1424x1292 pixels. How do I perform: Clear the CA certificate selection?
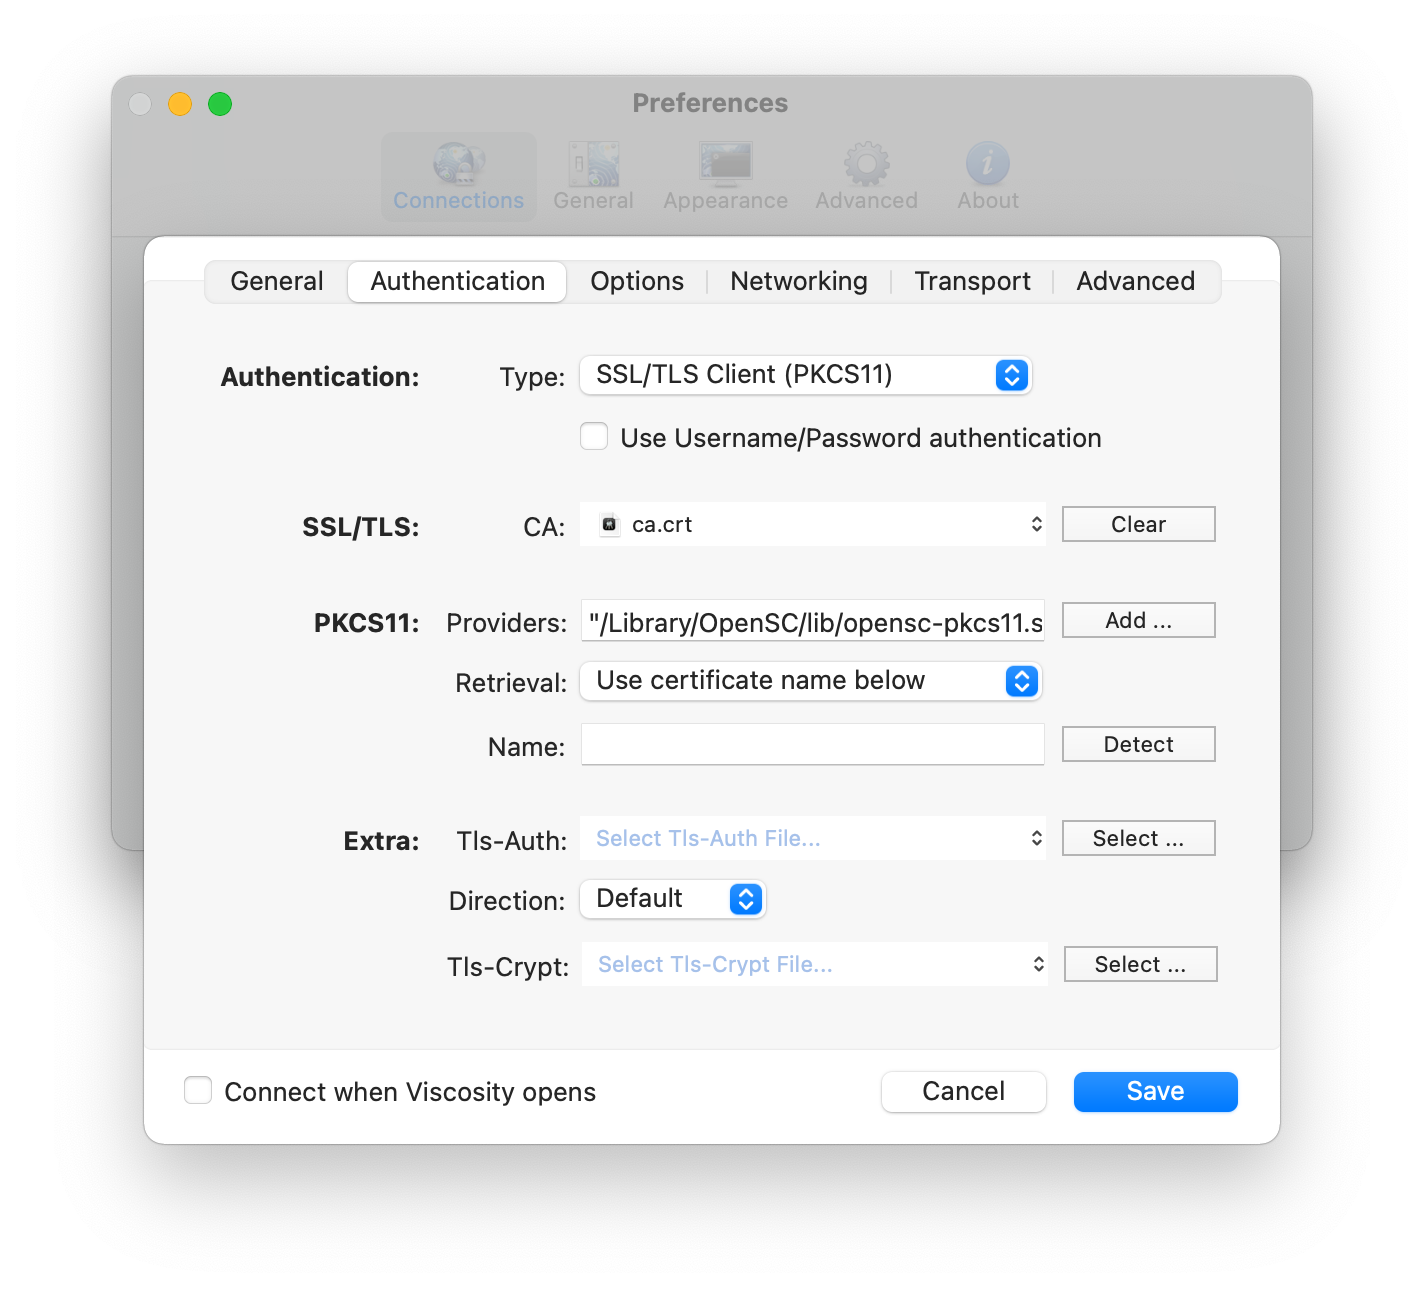click(1138, 524)
